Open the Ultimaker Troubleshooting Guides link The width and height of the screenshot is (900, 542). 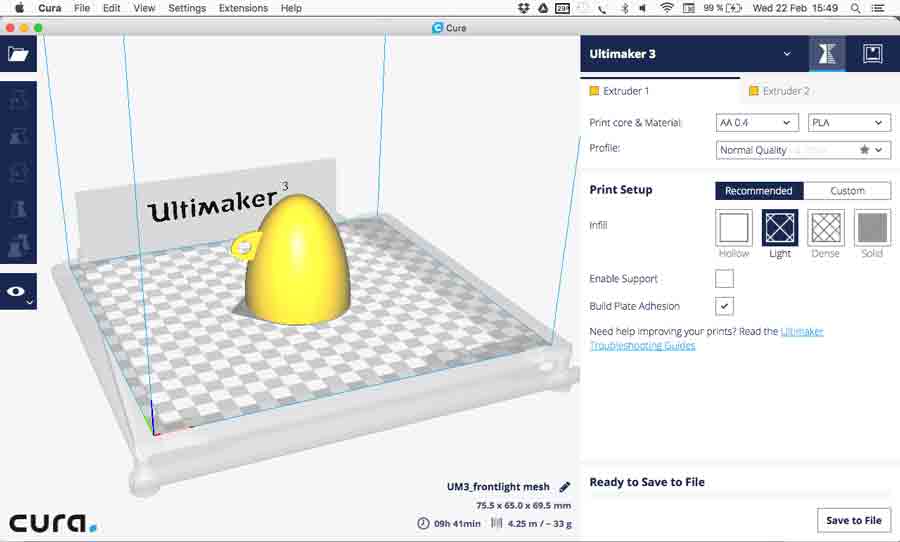(x=642, y=346)
